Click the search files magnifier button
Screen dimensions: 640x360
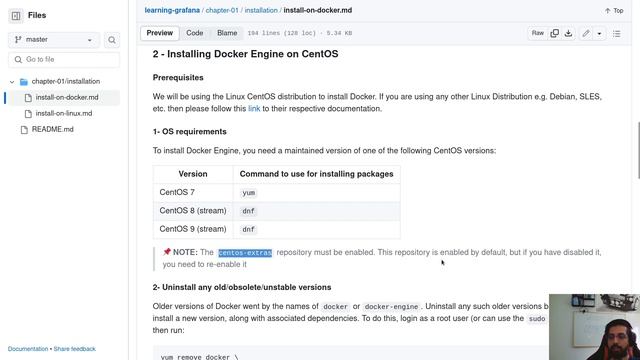[x=111, y=40]
